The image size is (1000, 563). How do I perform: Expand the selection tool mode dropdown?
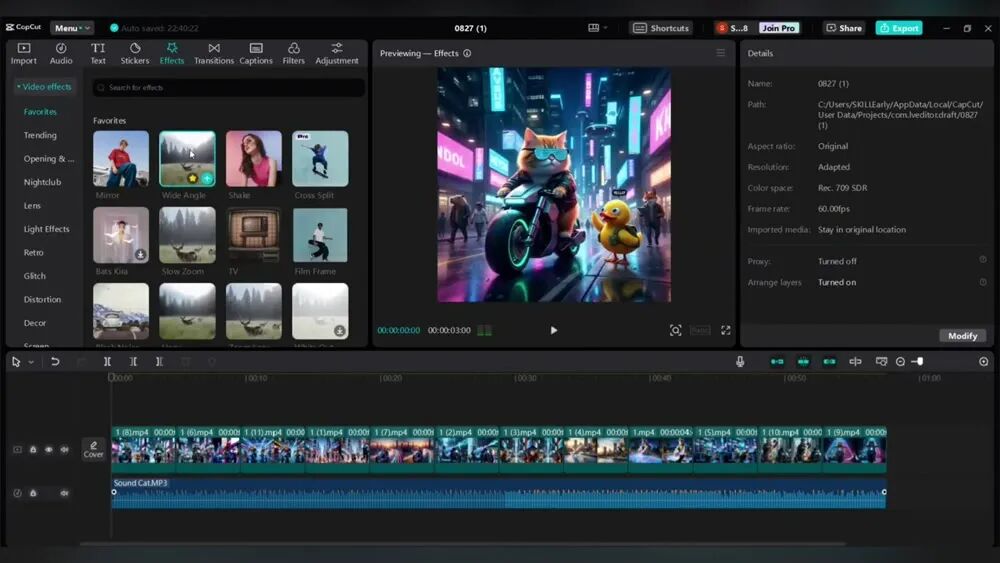[31, 362]
